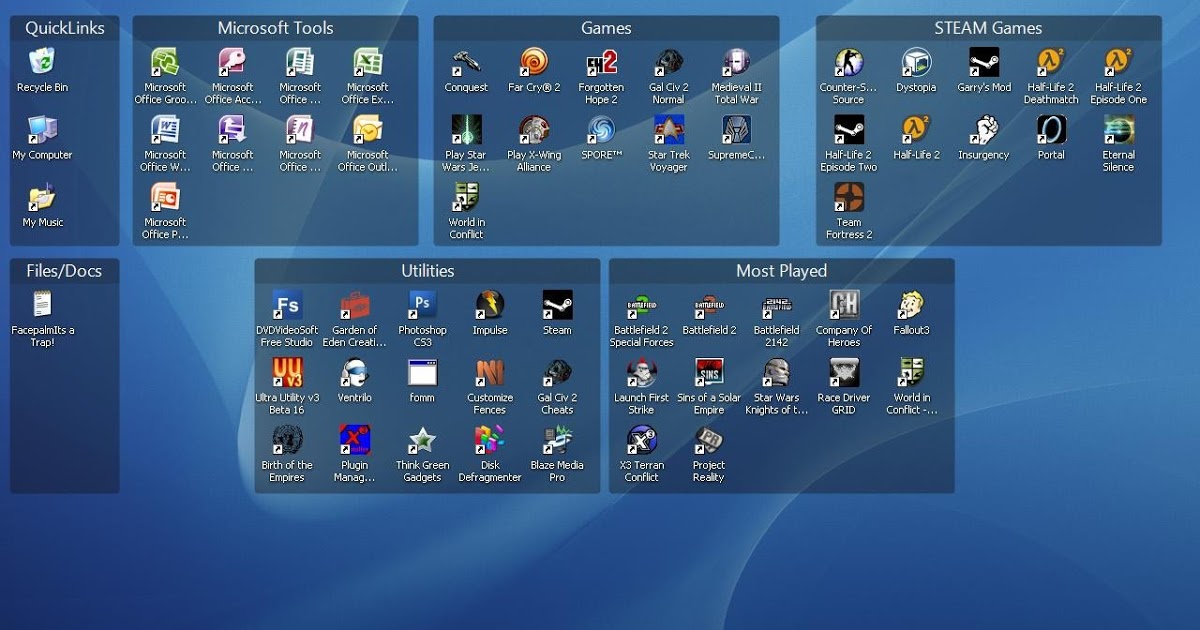This screenshot has width=1200, height=630.
Task: Open the Ventrilo icon
Action: tap(355, 372)
